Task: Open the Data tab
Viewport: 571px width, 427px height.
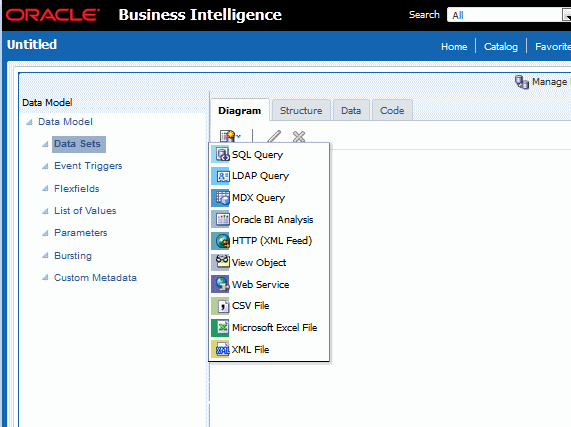Action: point(351,110)
